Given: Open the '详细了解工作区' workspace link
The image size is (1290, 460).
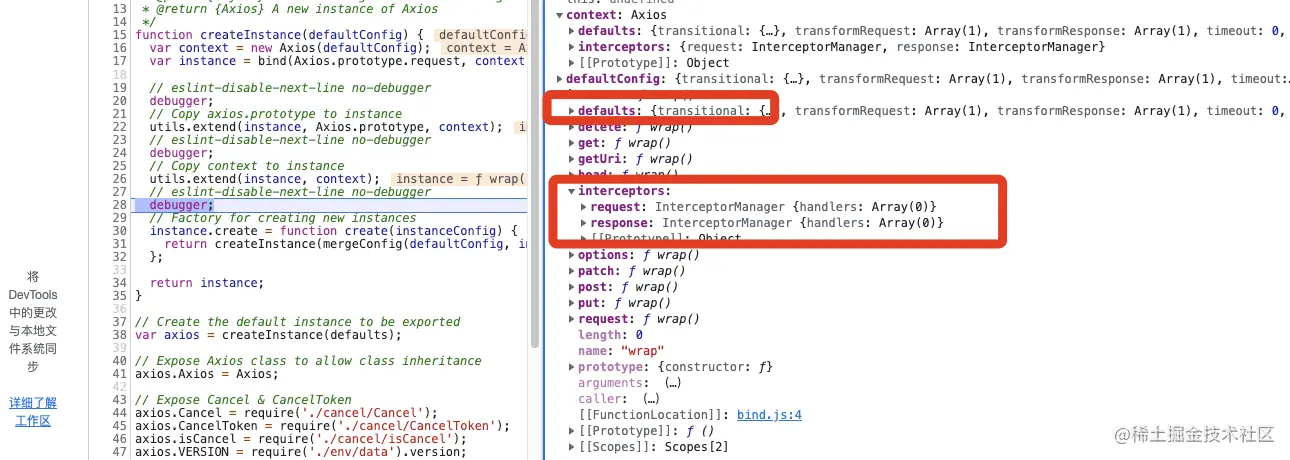Looking at the screenshot, I should pyautogui.click(x=33, y=412).
